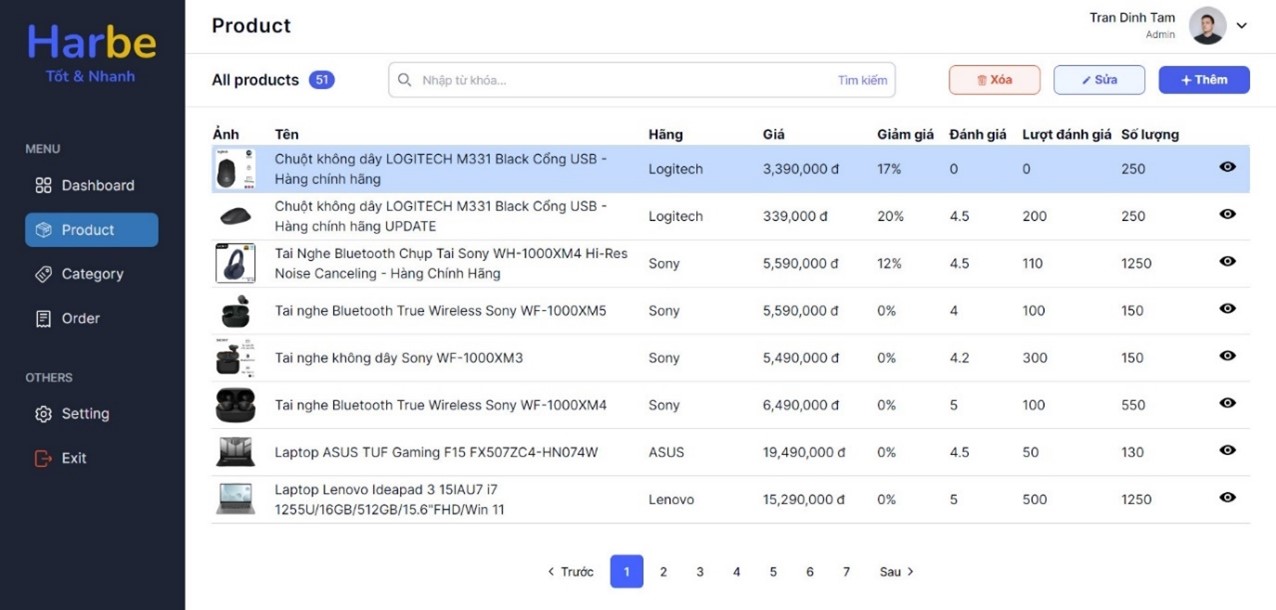This screenshot has height=610, width=1276.
Task: Open the Setting menu item
Action: [91, 414]
